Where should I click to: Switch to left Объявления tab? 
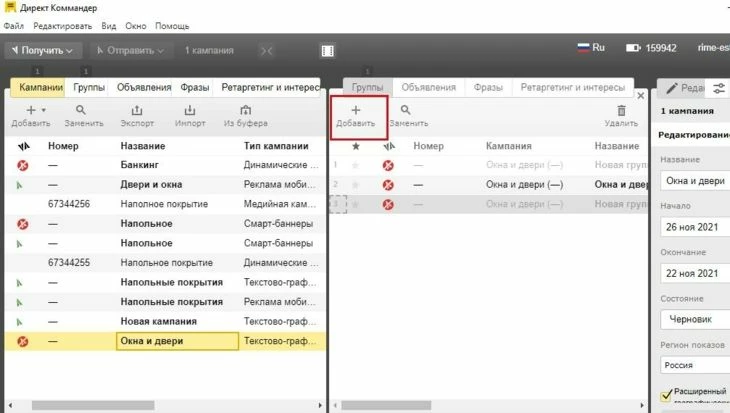click(144, 87)
